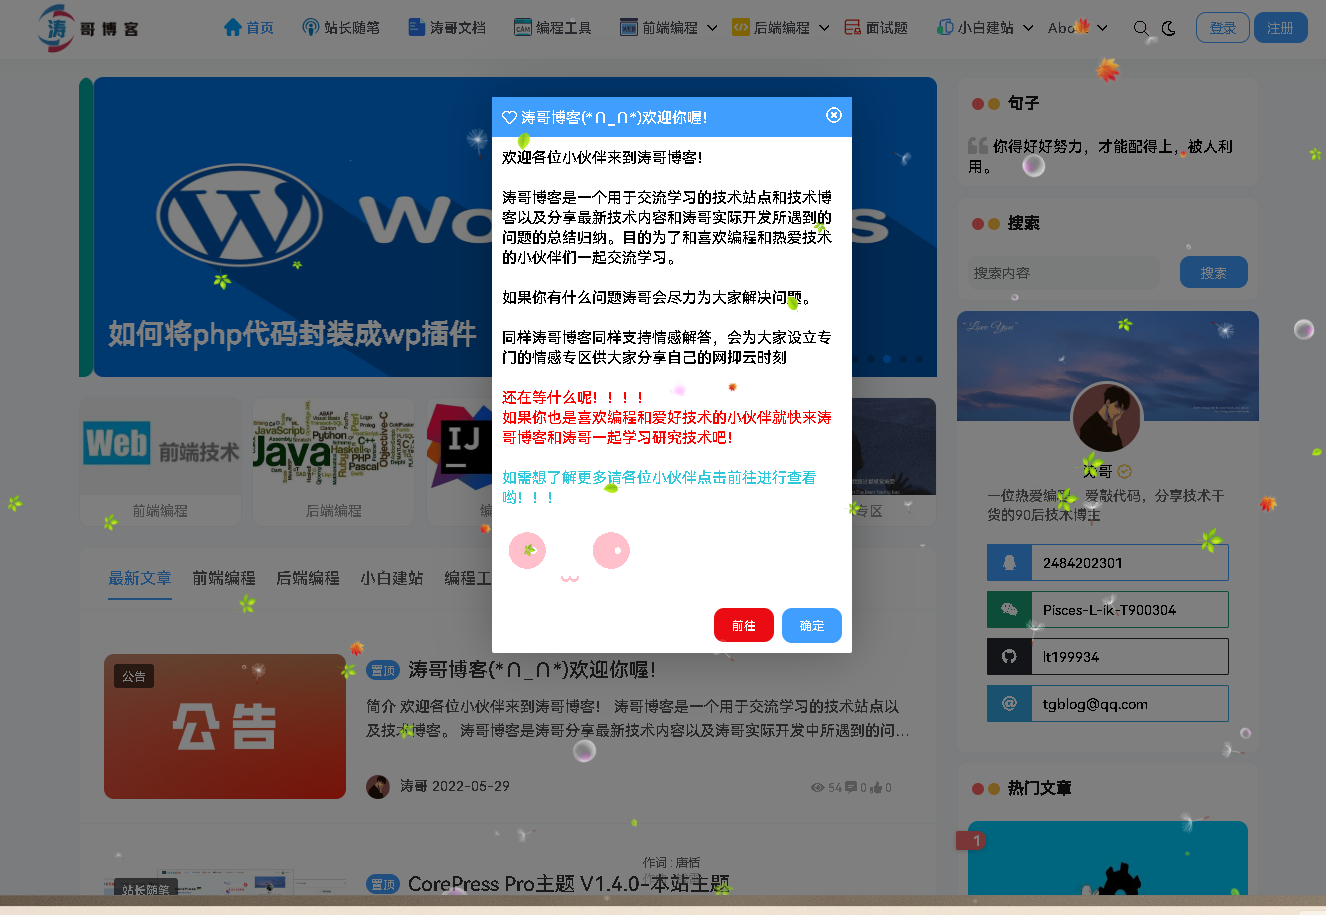1326x915 pixels.
Task: Switch to the 最新文章 tab
Action: 140,578
